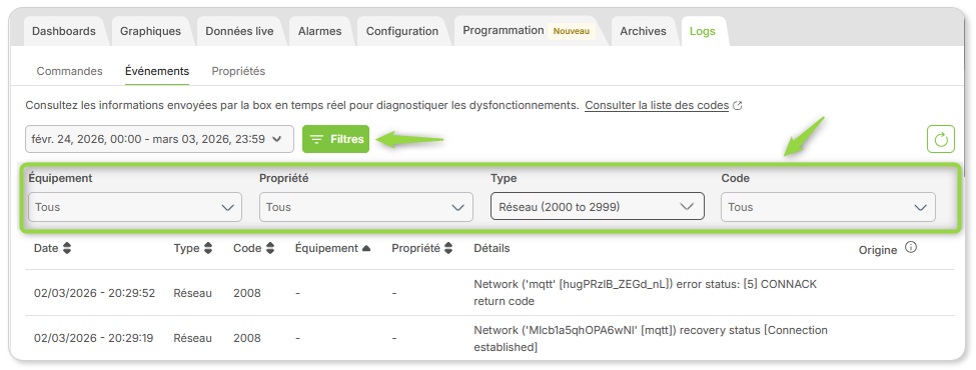The width and height of the screenshot is (976, 370).
Task: Expand the Propriété filter dropdown
Action: pos(366,207)
